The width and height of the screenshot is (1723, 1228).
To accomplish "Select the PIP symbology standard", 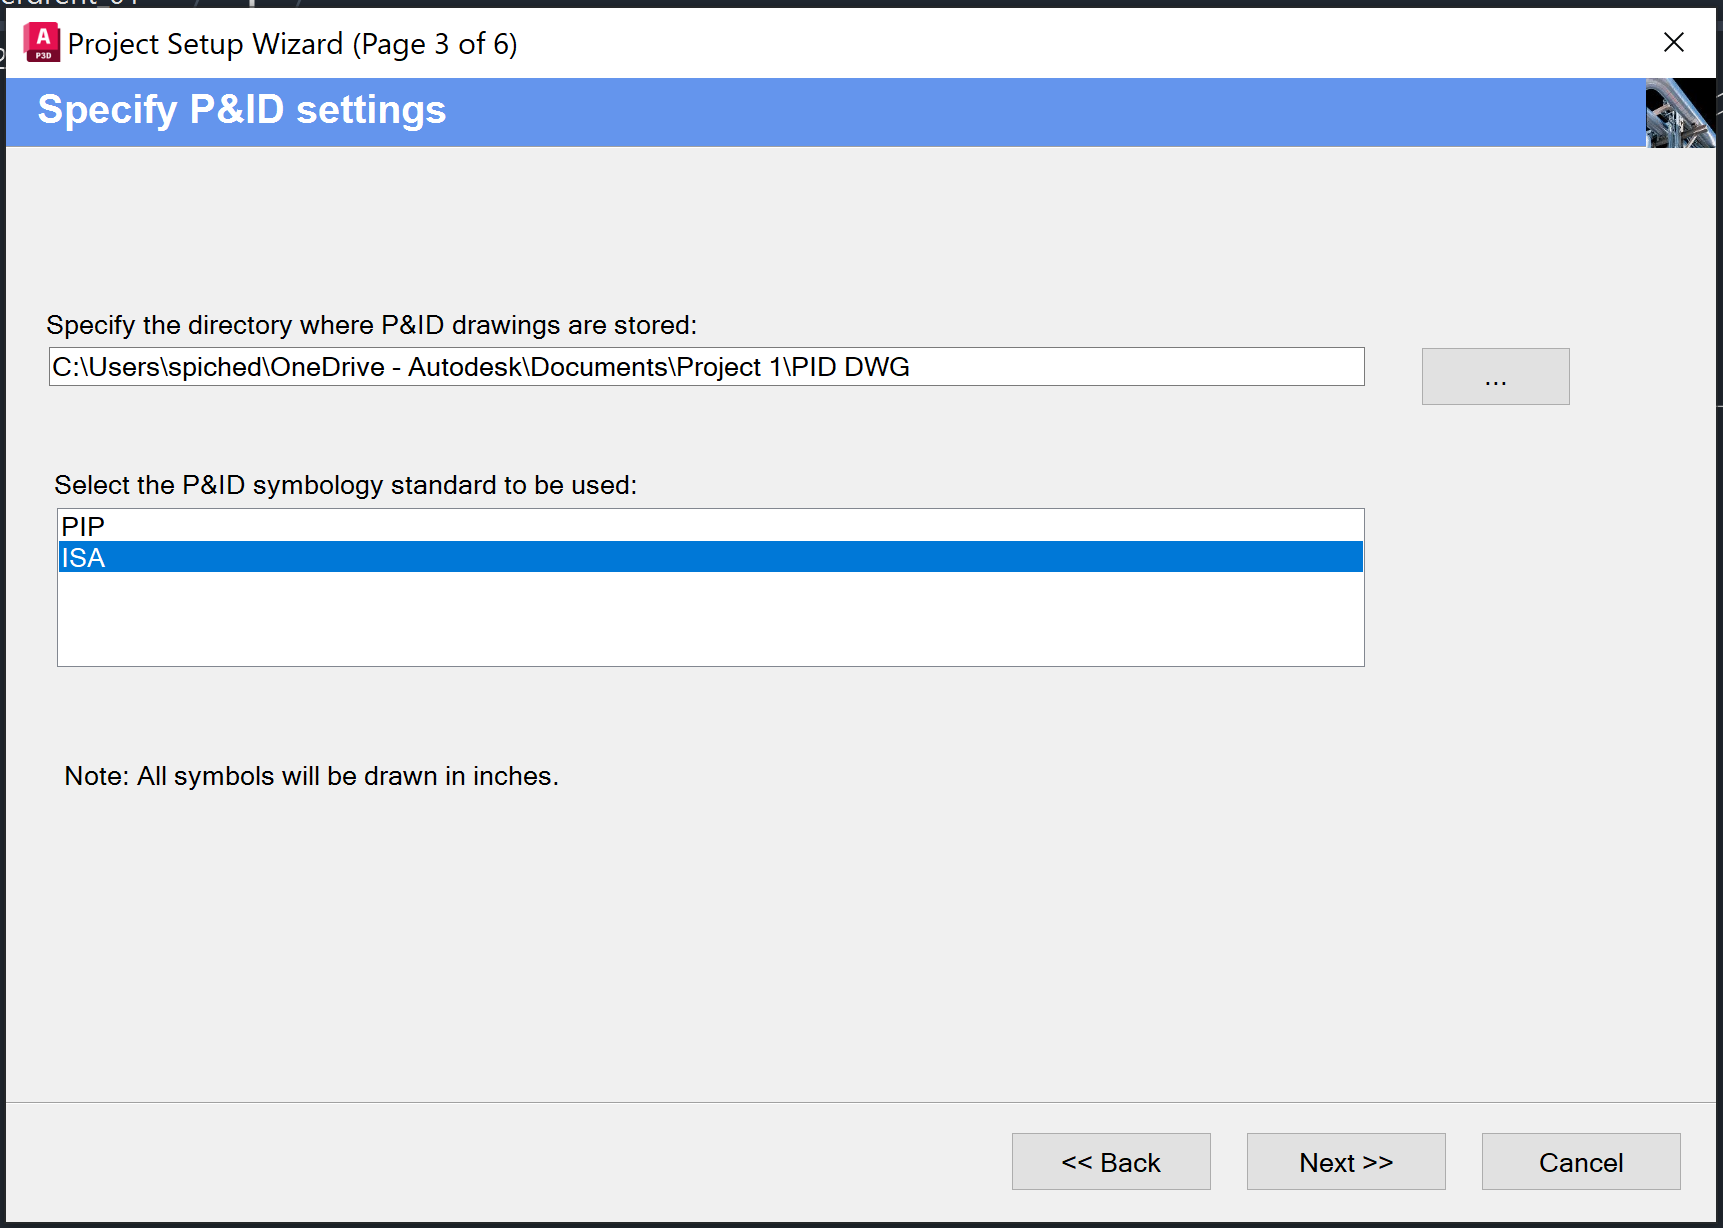I will [83, 526].
